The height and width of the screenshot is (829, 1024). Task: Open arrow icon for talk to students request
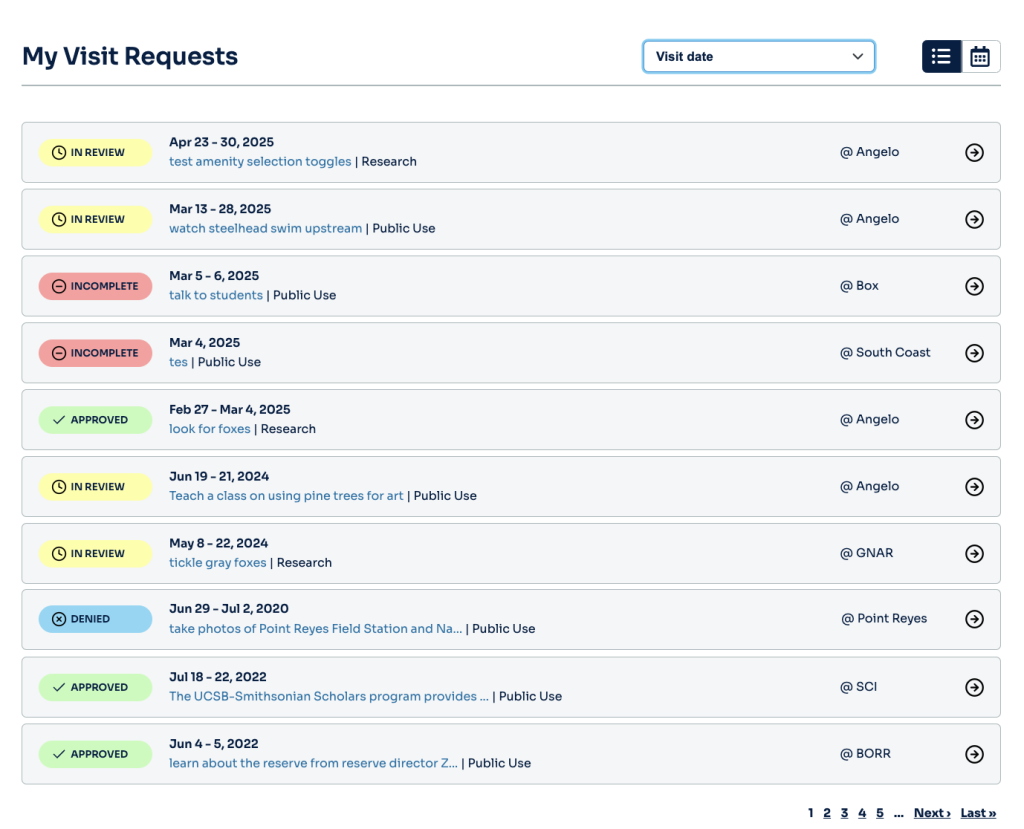[974, 286]
